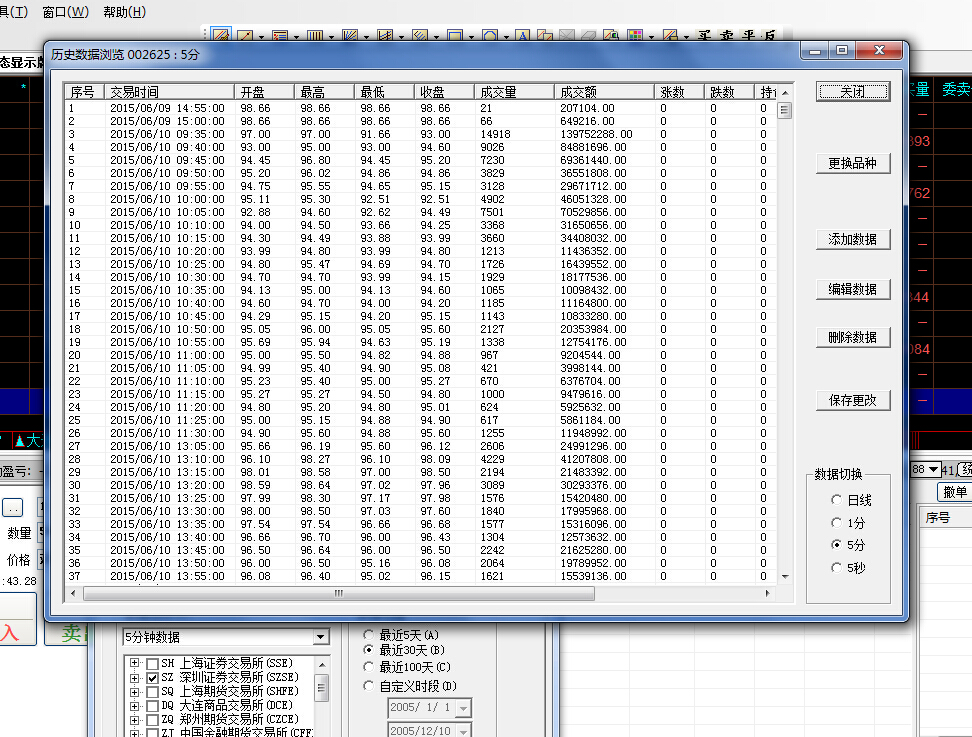Select the 5秒 data radio option

tap(837, 568)
